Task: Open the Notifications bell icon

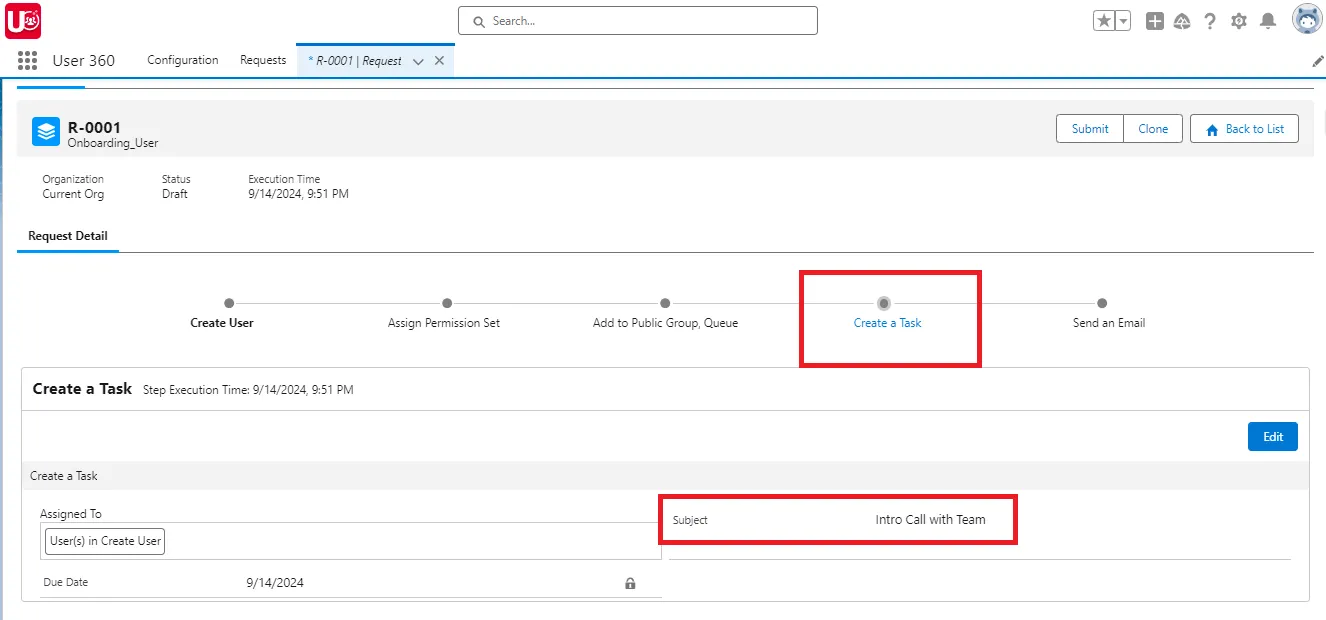Action: pos(1266,20)
